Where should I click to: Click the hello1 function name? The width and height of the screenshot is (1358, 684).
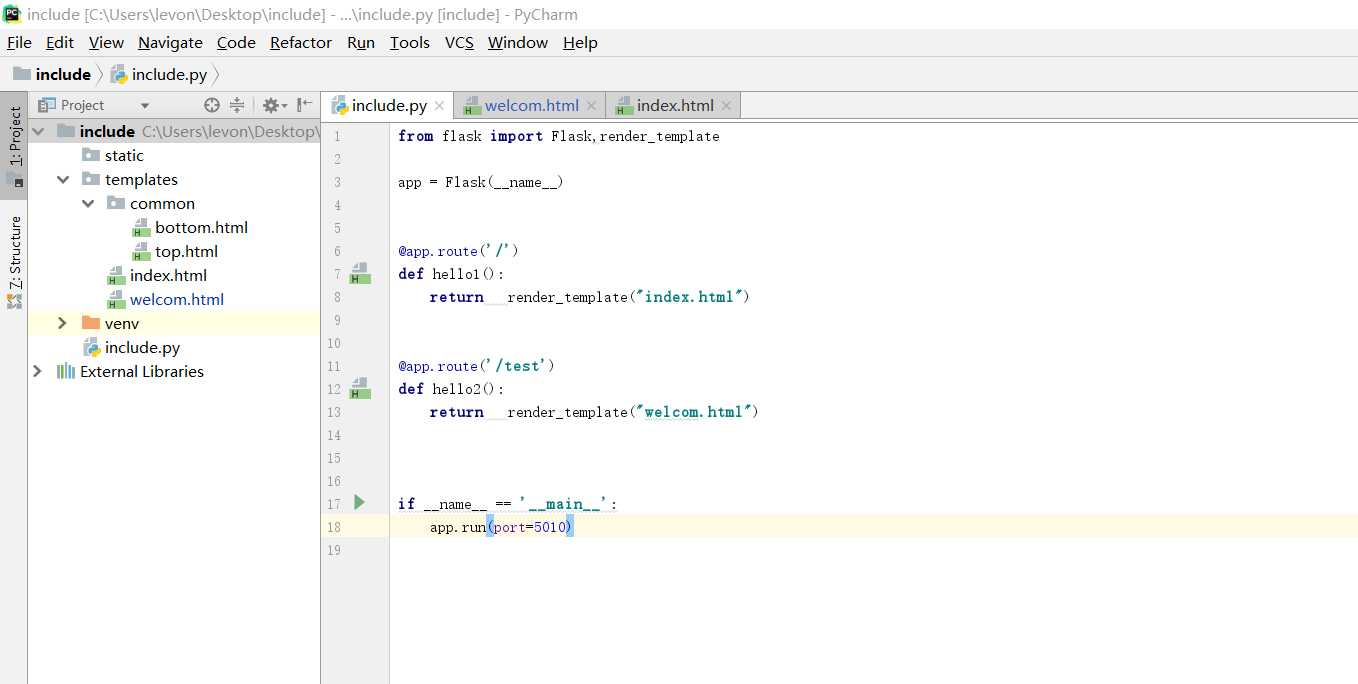pyautogui.click(x=456, y=274)
